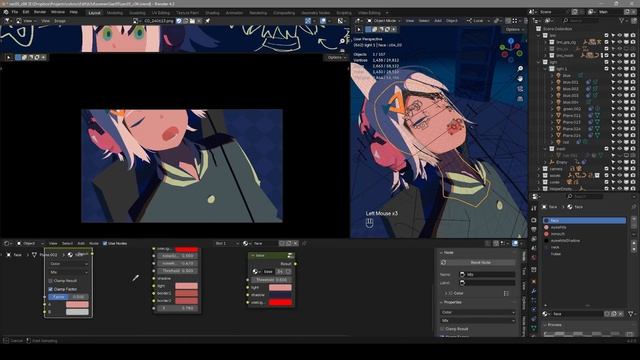The image size is (640, 360).
Task: Uncheck Clamp Factor in the Mix node
Action: tap(51, 289)
